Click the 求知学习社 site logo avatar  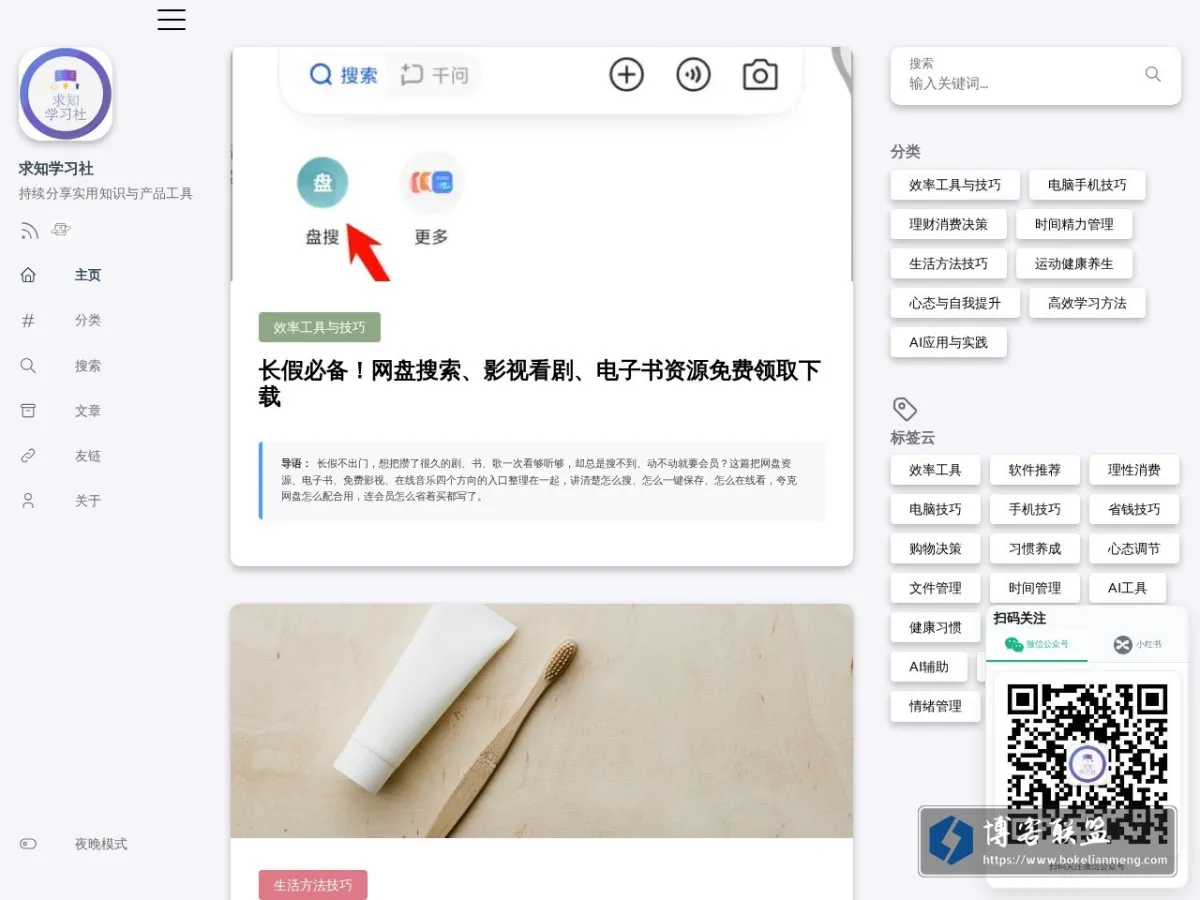[66, 94]
